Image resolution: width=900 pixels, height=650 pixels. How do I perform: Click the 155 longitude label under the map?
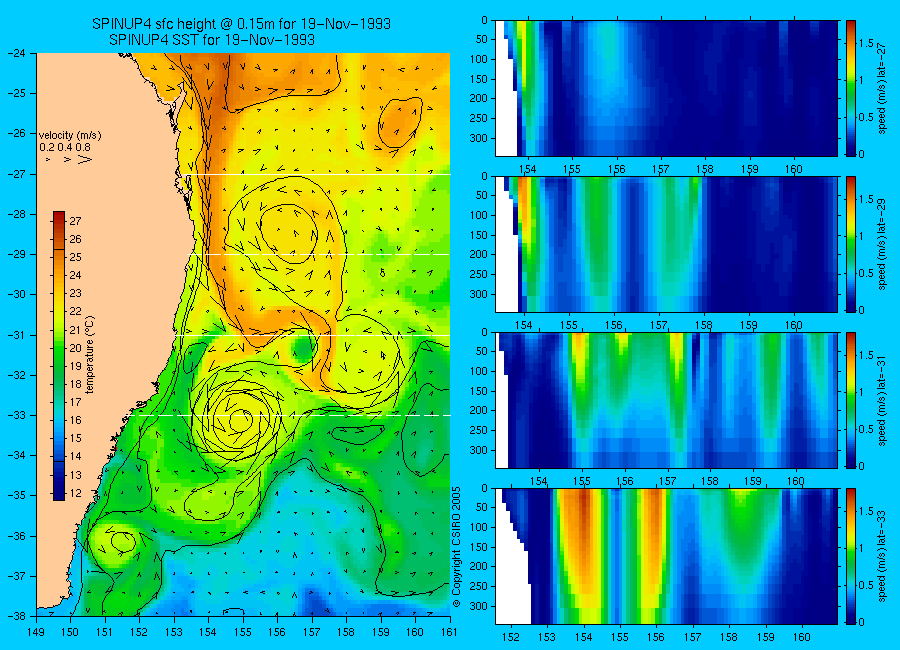243,632
